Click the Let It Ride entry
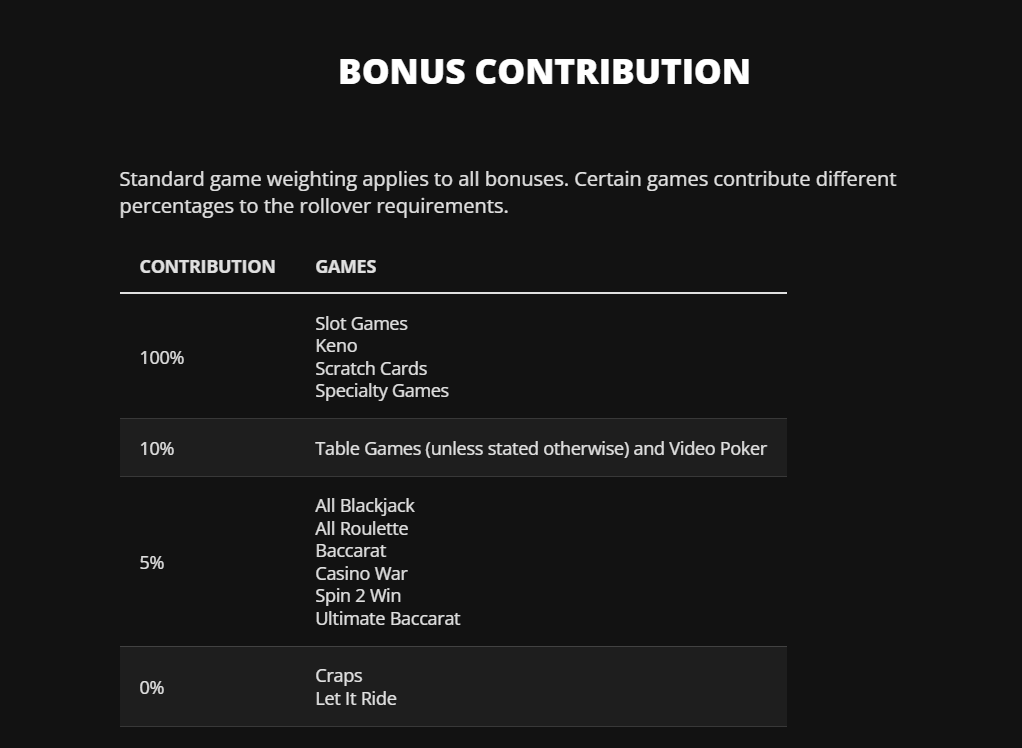This screenshot has height=748, width=1022. pos(356,699)
